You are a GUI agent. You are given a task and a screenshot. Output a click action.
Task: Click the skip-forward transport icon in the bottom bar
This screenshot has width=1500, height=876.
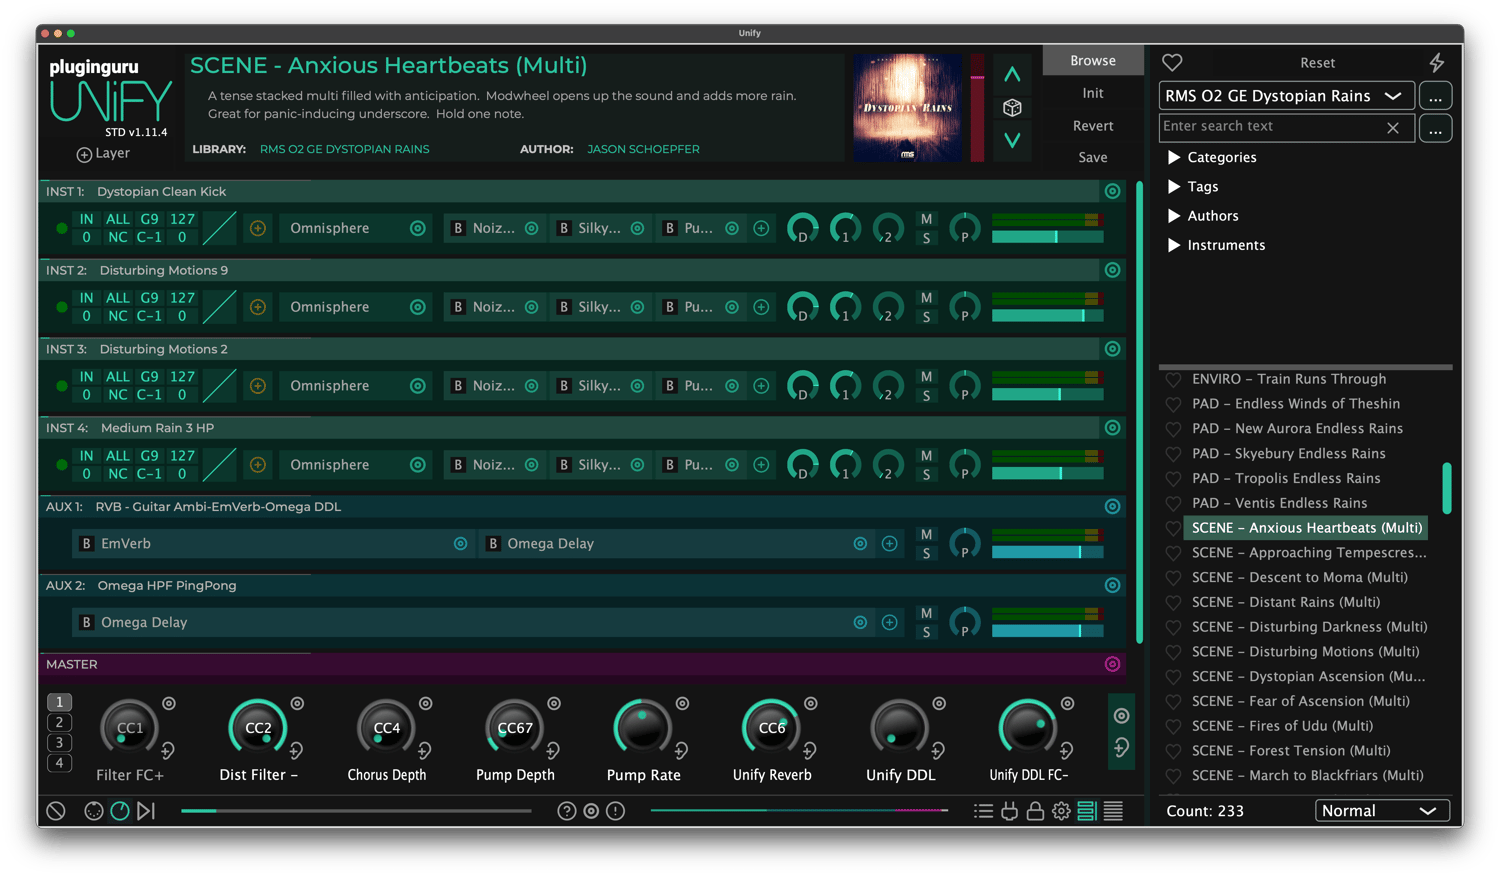[x=146, y=811]
